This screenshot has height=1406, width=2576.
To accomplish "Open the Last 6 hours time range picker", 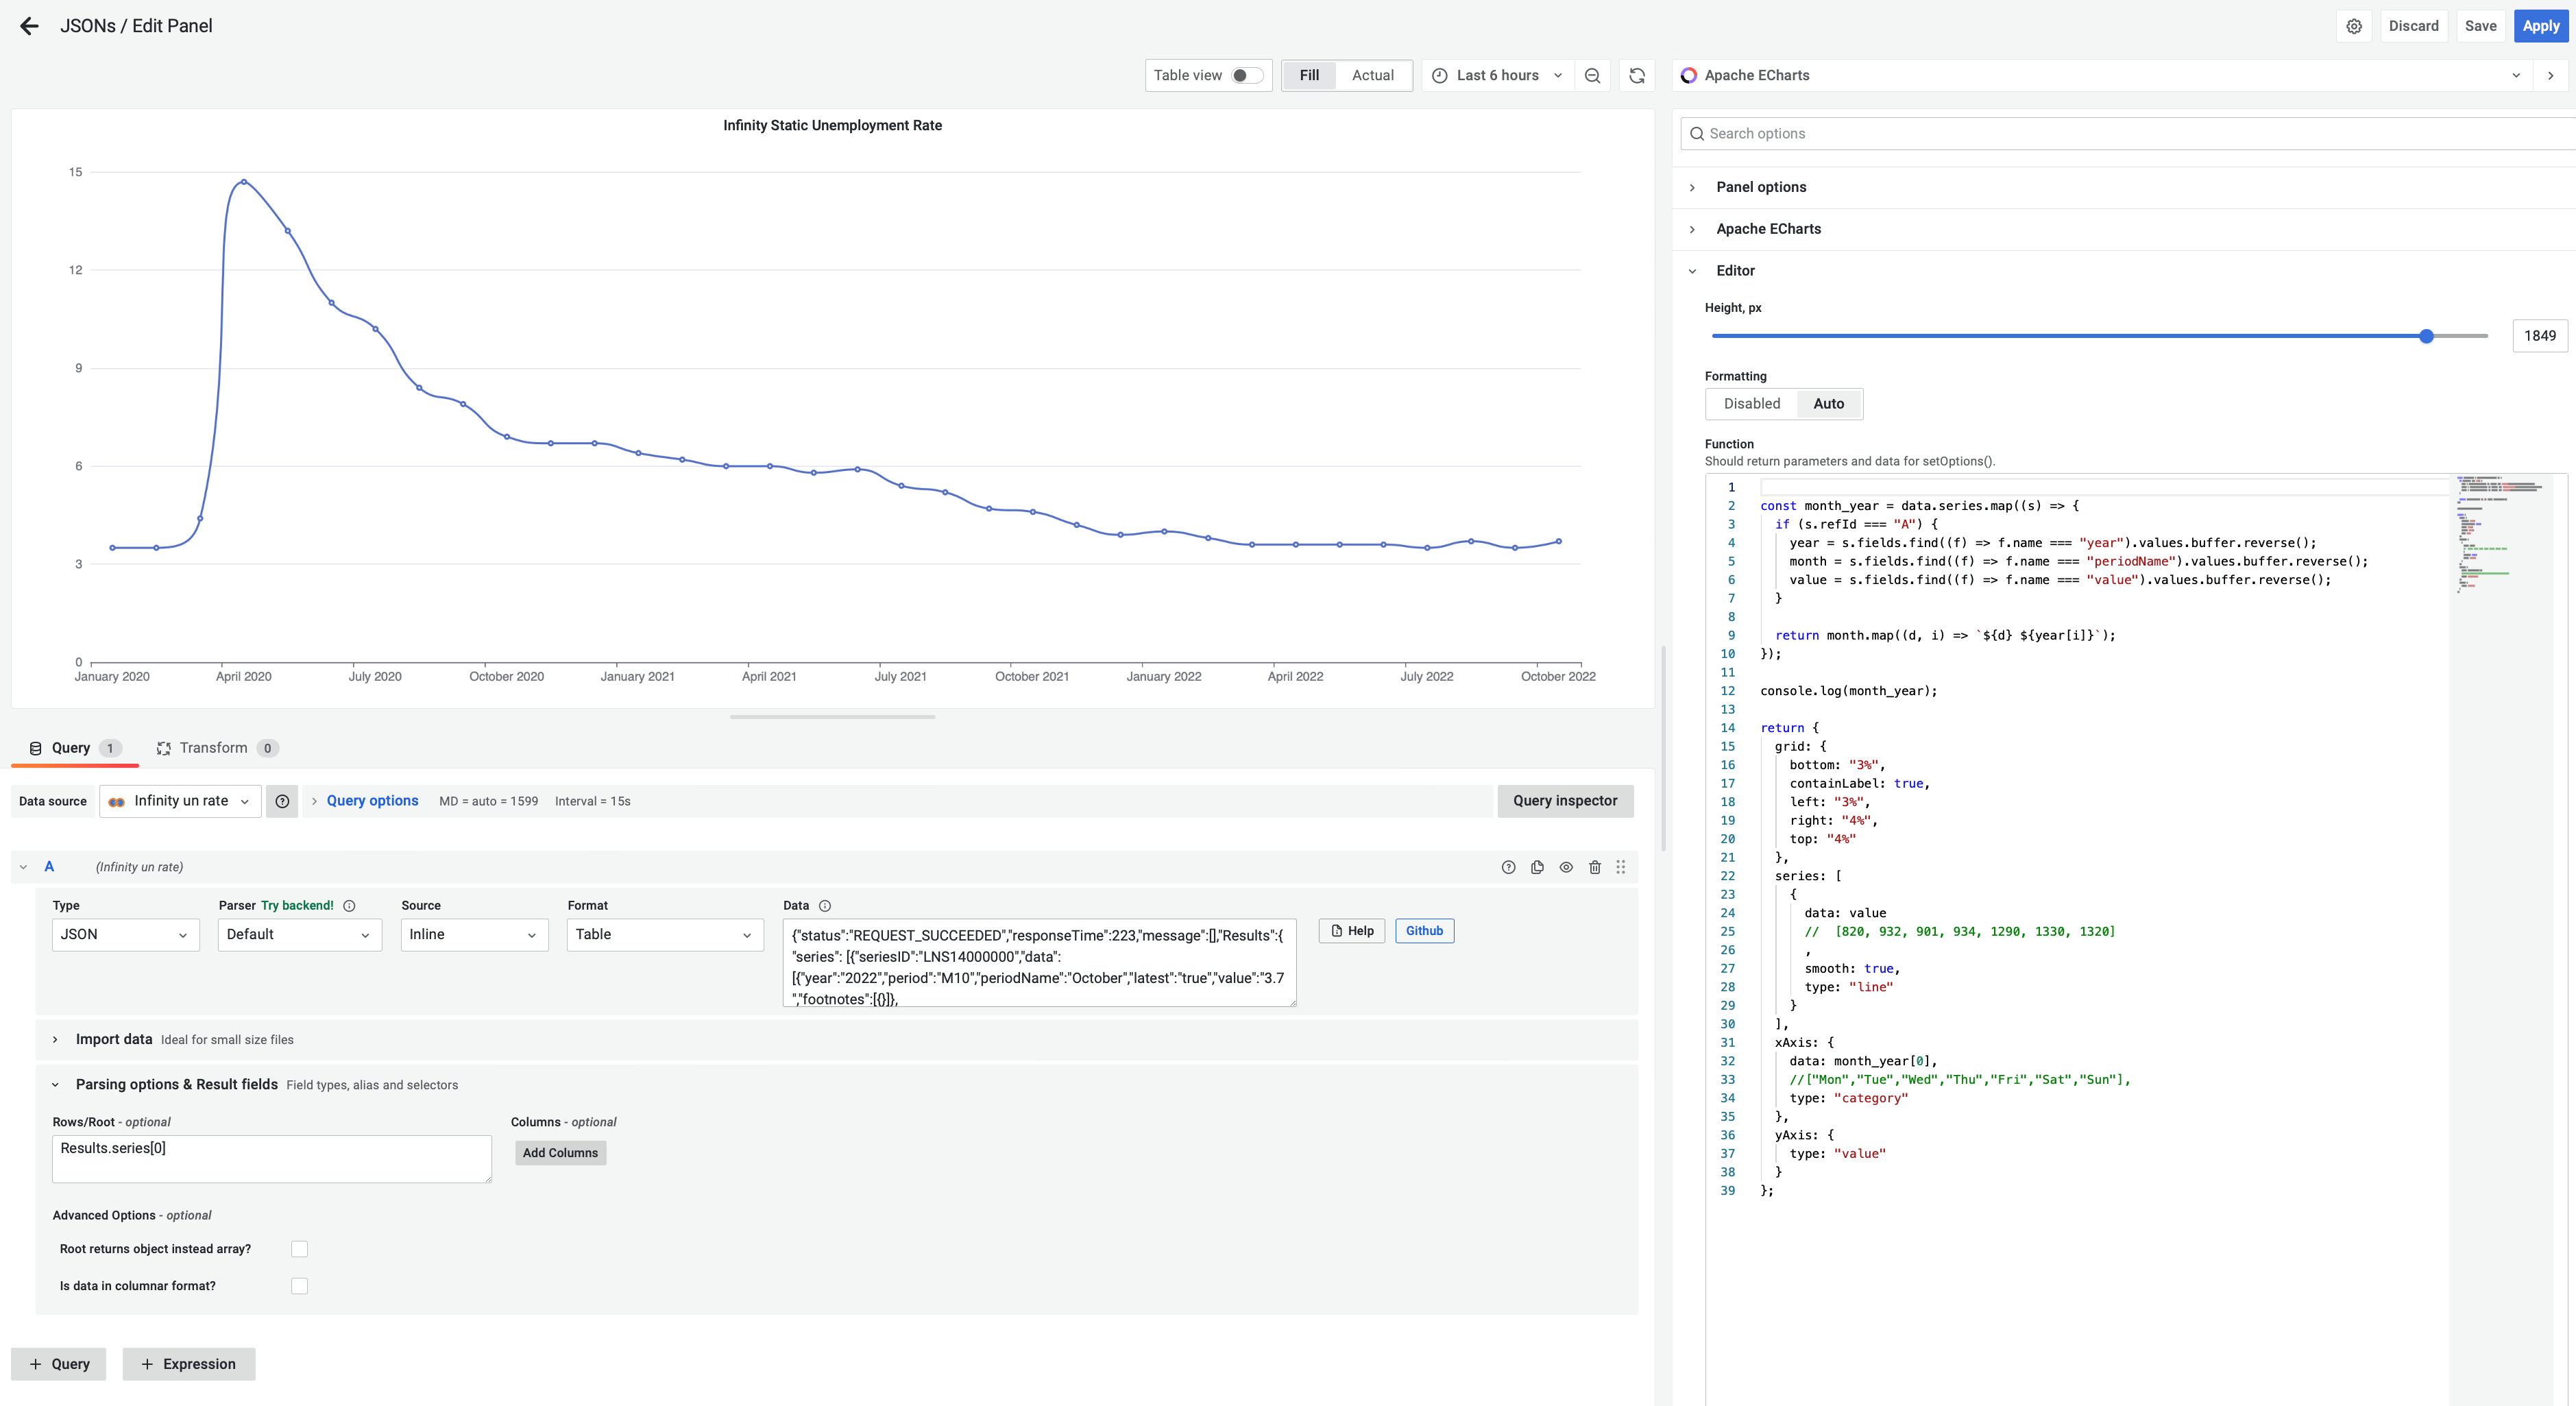I will (x=1496, y=75).
